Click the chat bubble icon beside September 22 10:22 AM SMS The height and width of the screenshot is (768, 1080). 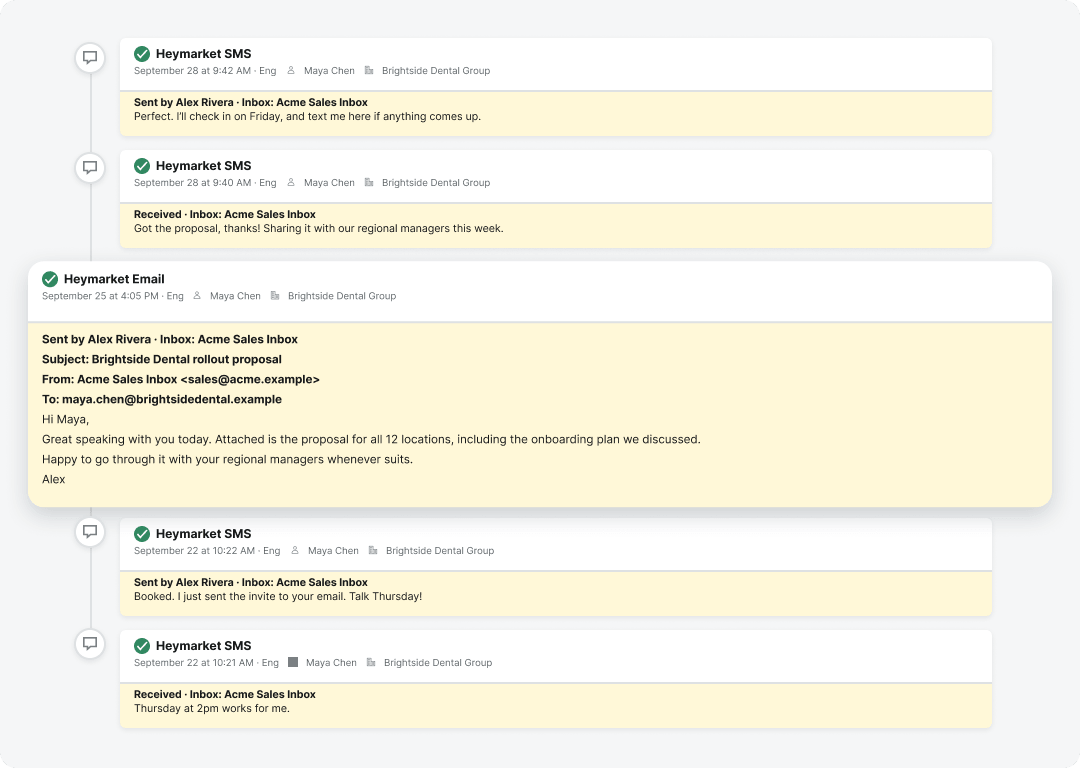[90, 531]
